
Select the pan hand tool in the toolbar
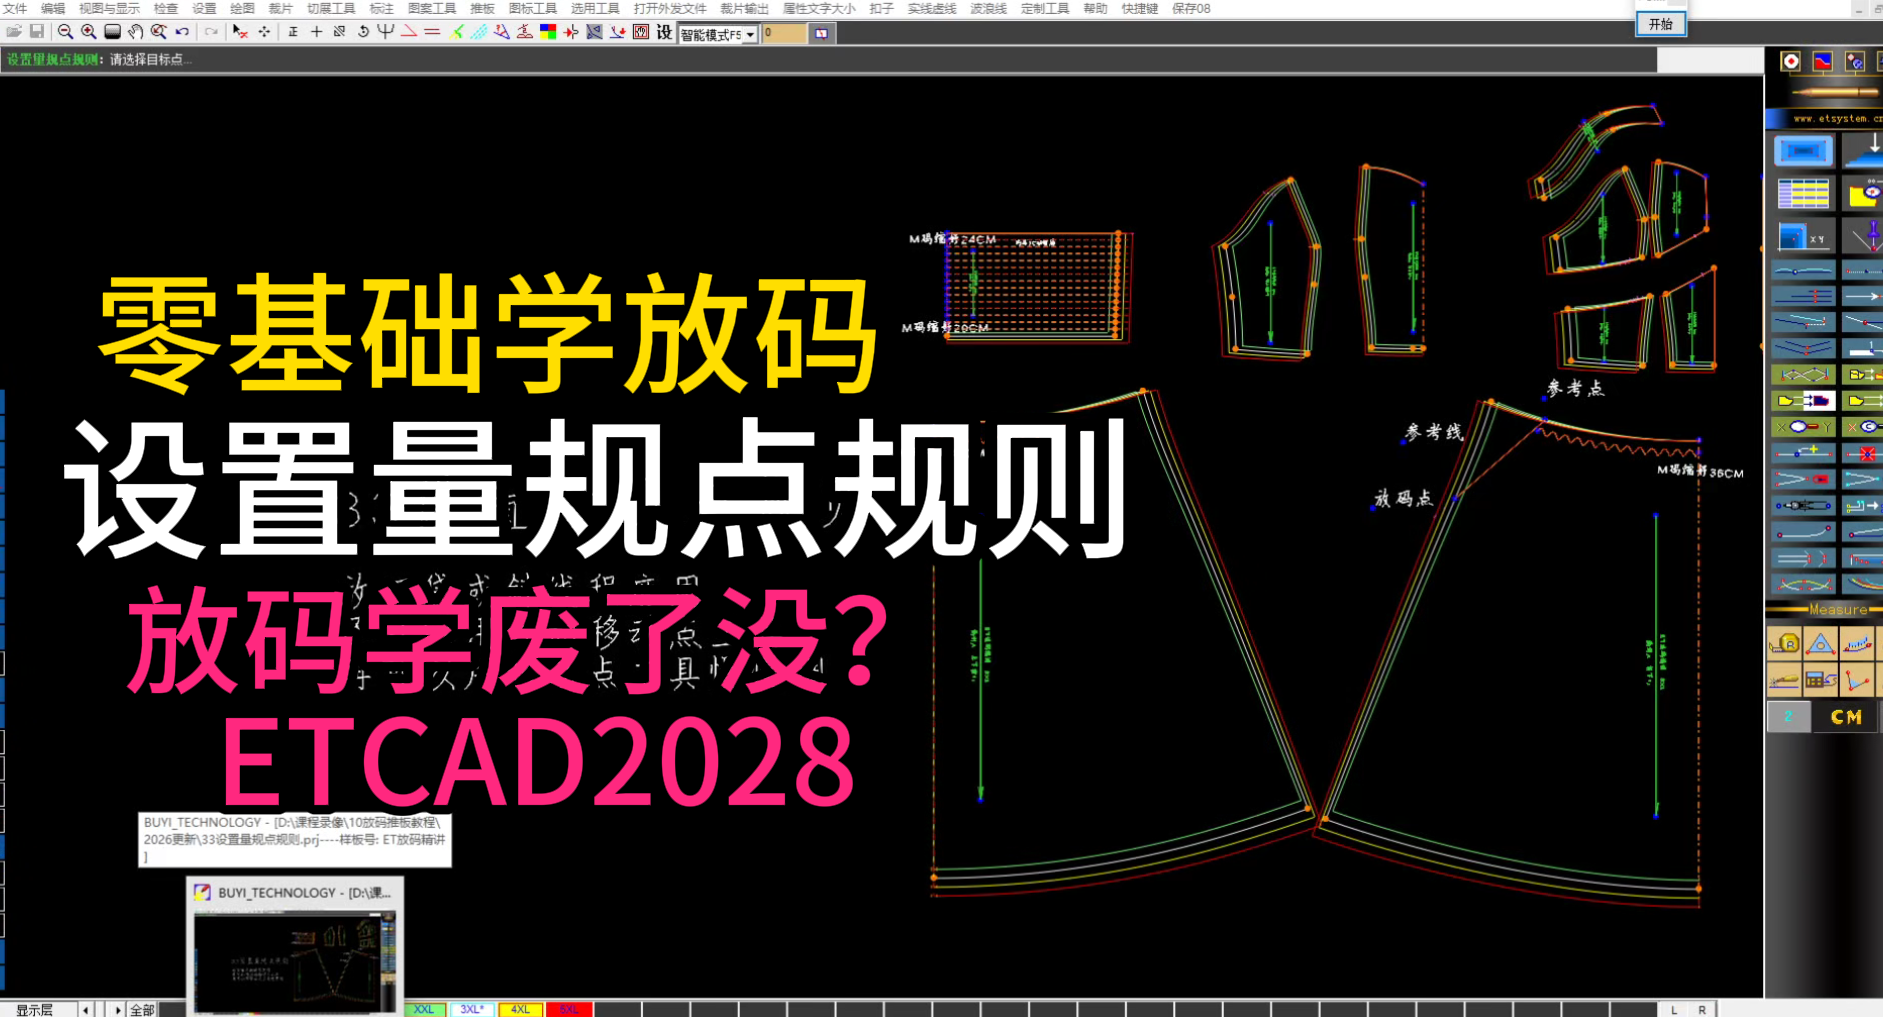[x=136, y=32]
